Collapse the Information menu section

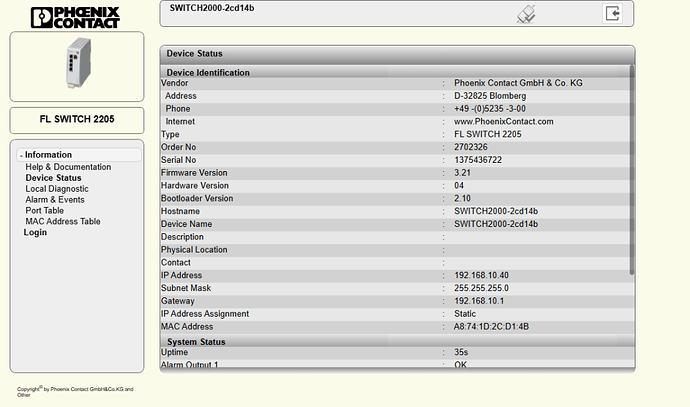click(48, 155)
